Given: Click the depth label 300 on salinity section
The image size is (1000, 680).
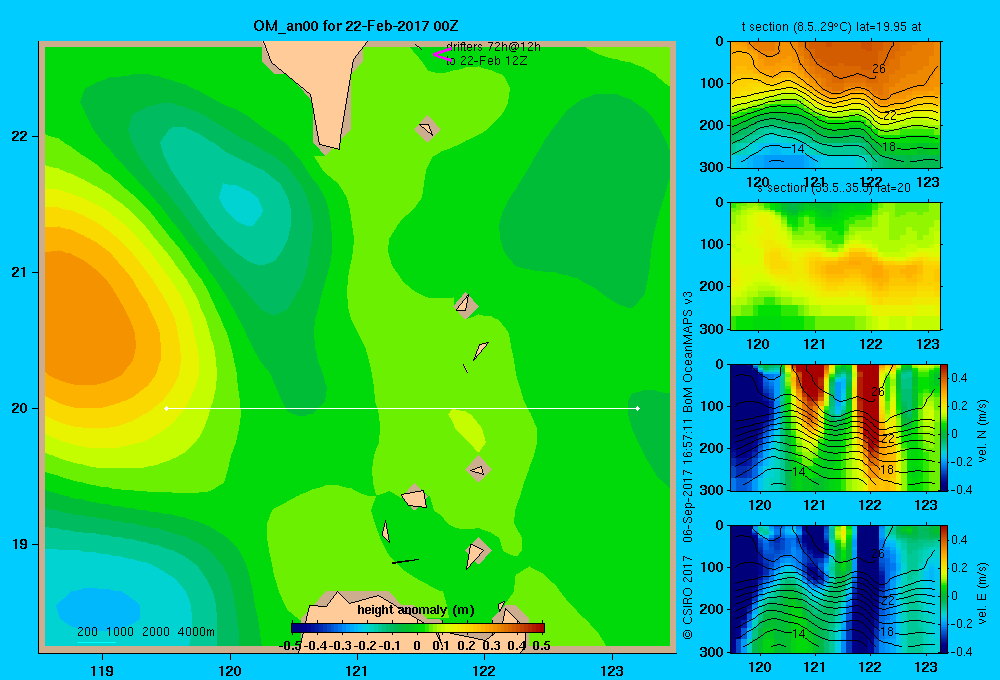Looking at the screenshot, I should pyautogui.click(x=711, y=329).
